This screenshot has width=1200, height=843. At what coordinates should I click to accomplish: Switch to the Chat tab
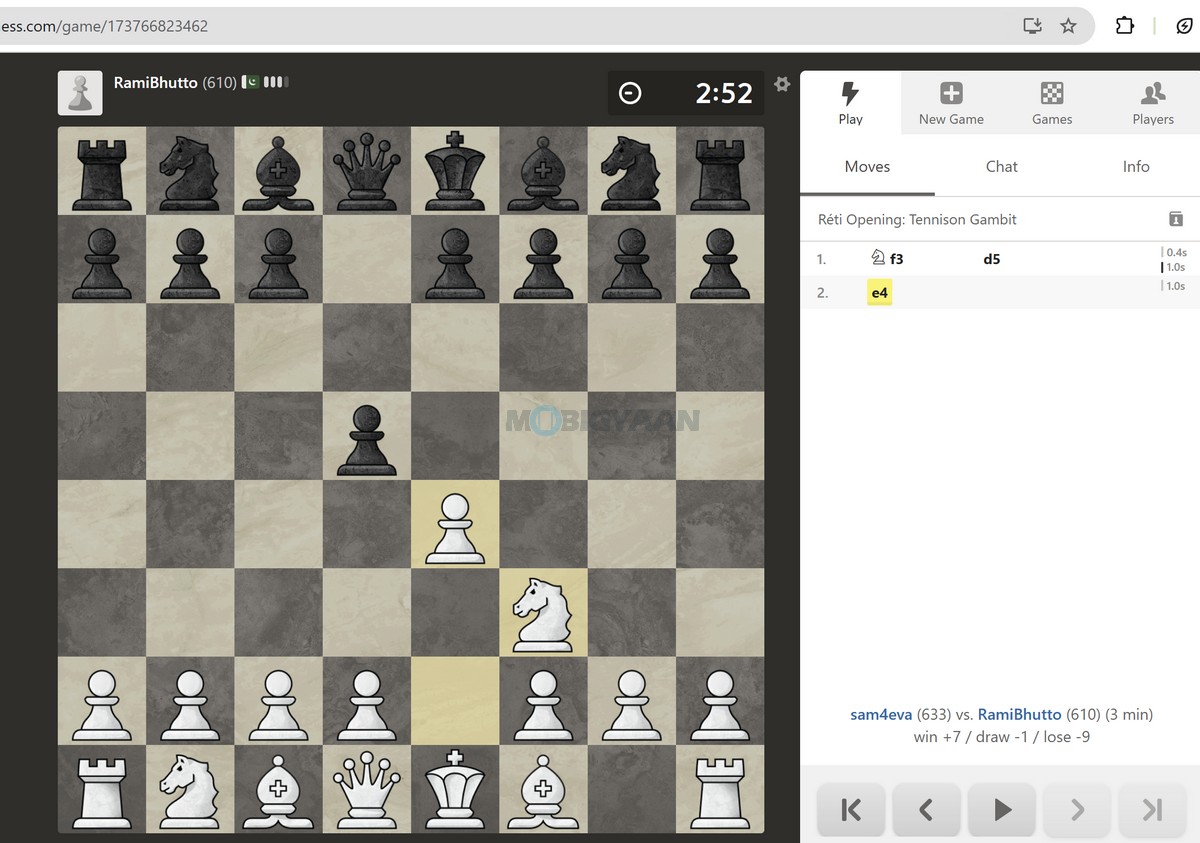coord(1001,166)
